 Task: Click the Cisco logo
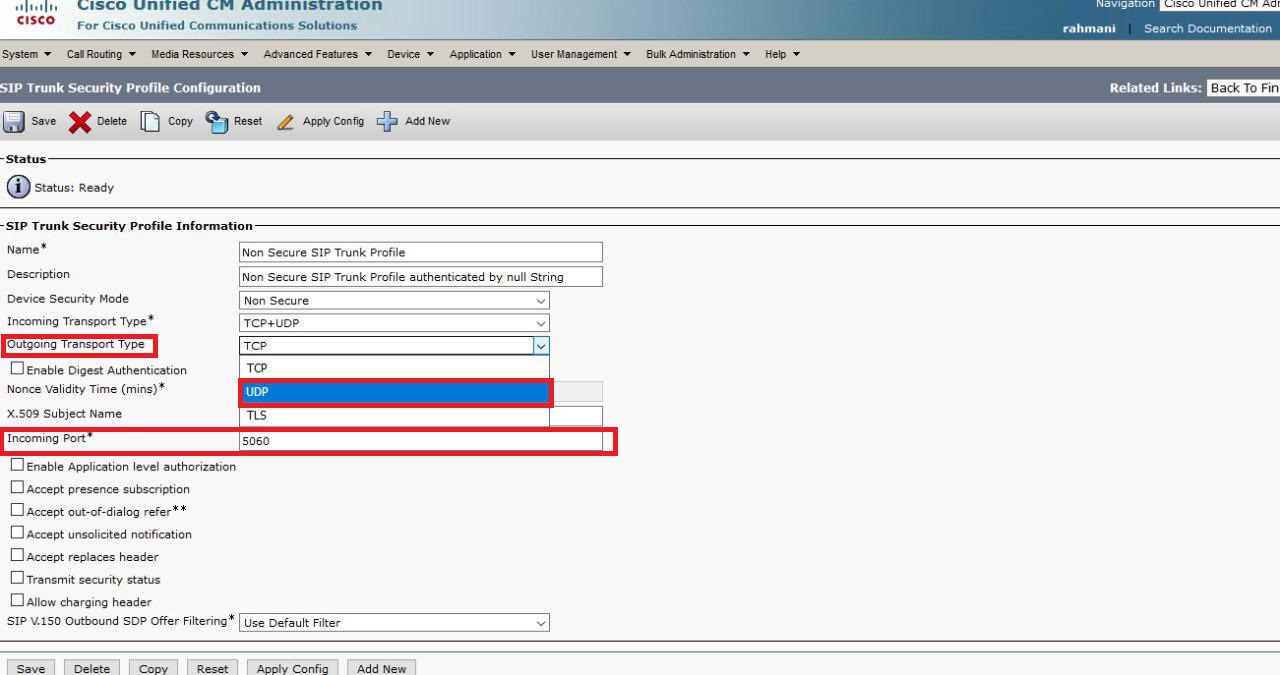[35, 14]
